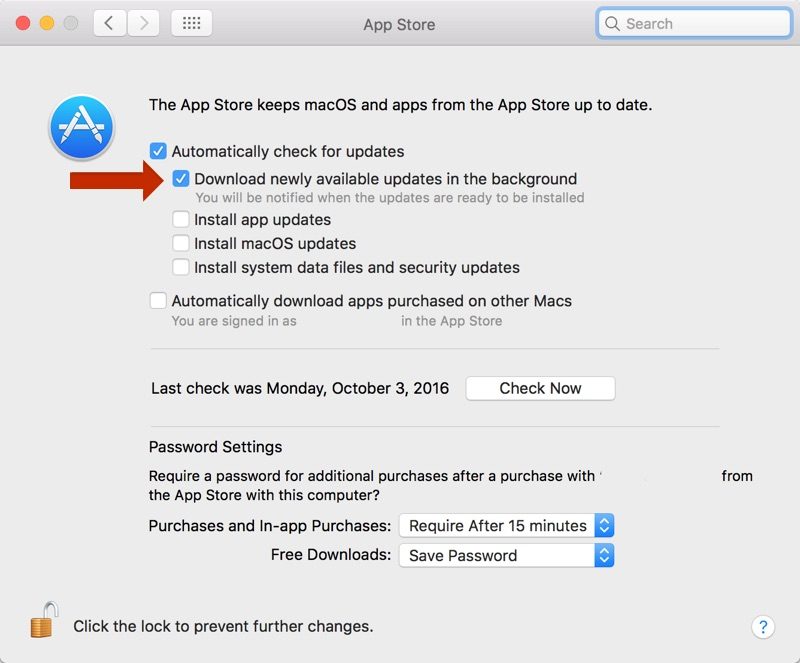Open help with the question mark button
The image size is (800, 663).
coord(763,627)
